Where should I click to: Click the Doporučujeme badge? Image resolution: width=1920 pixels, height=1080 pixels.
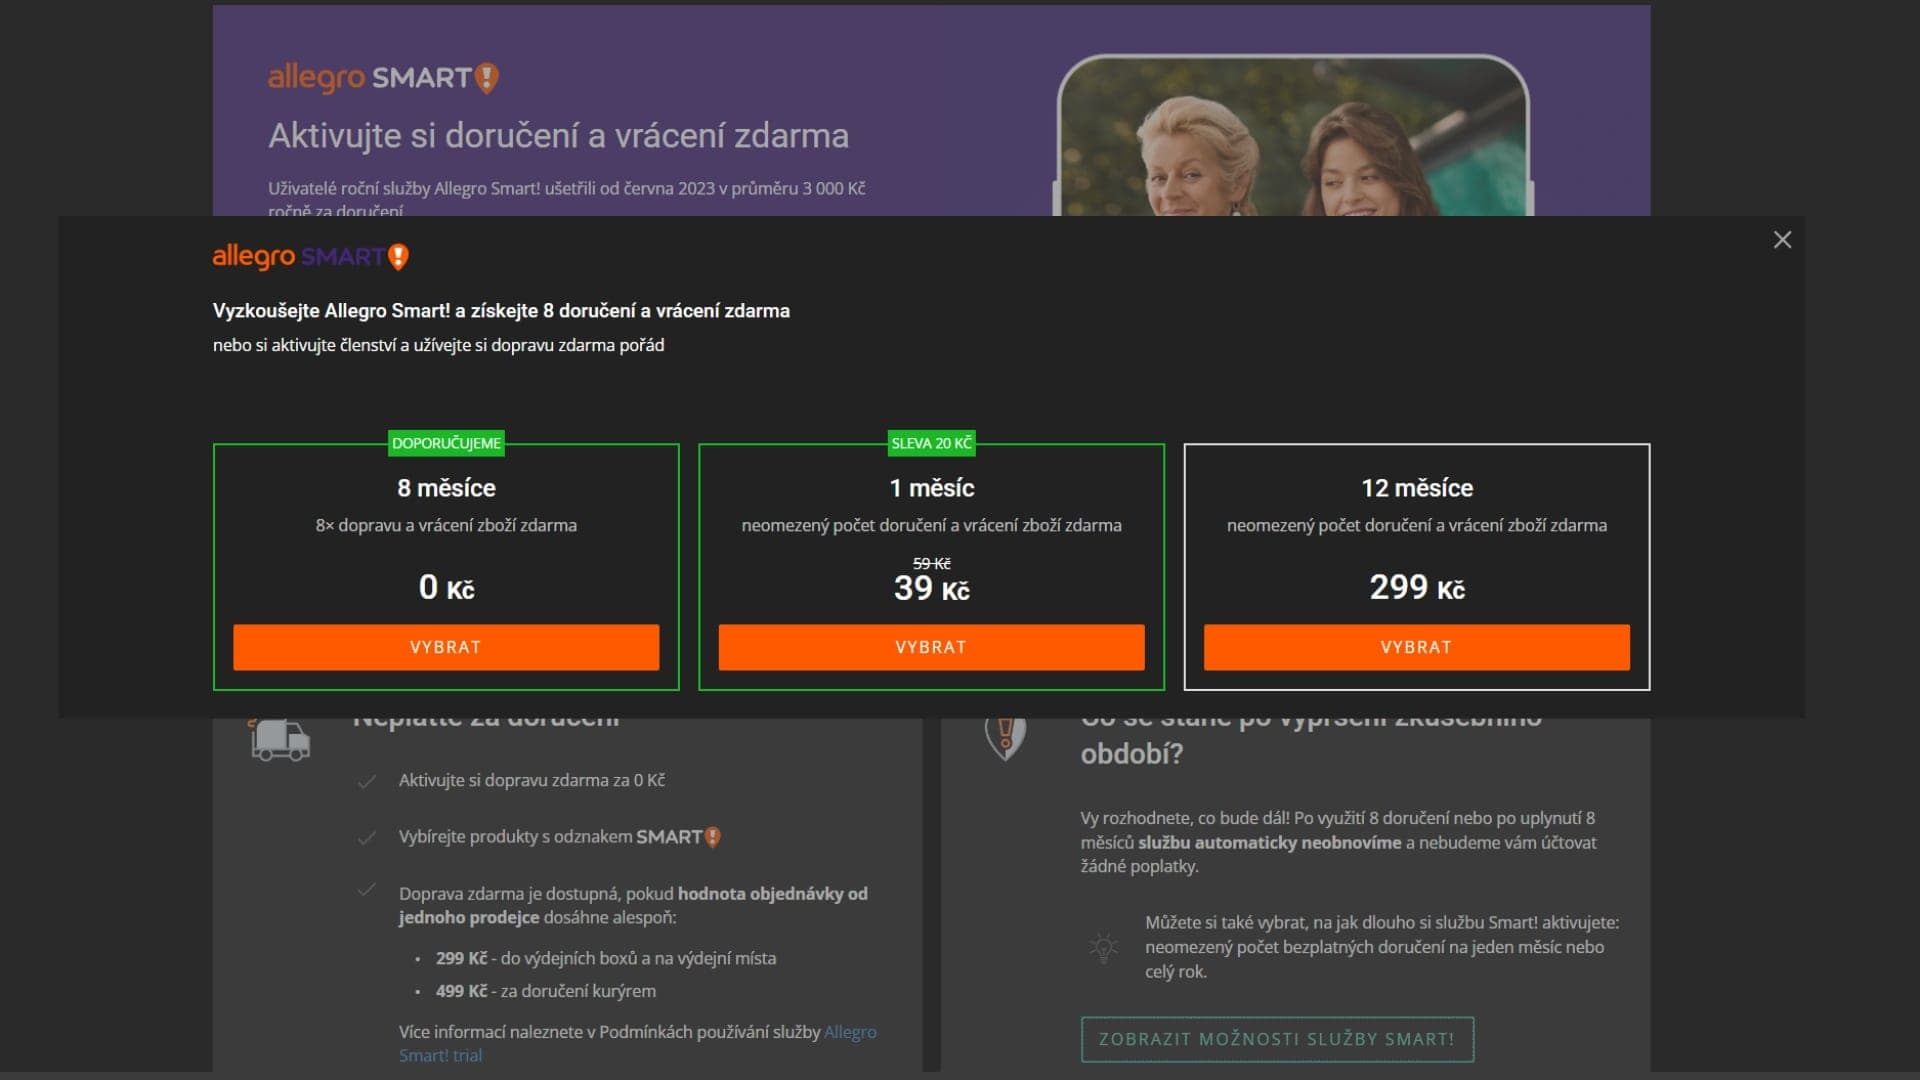click(x=446, y=443)
